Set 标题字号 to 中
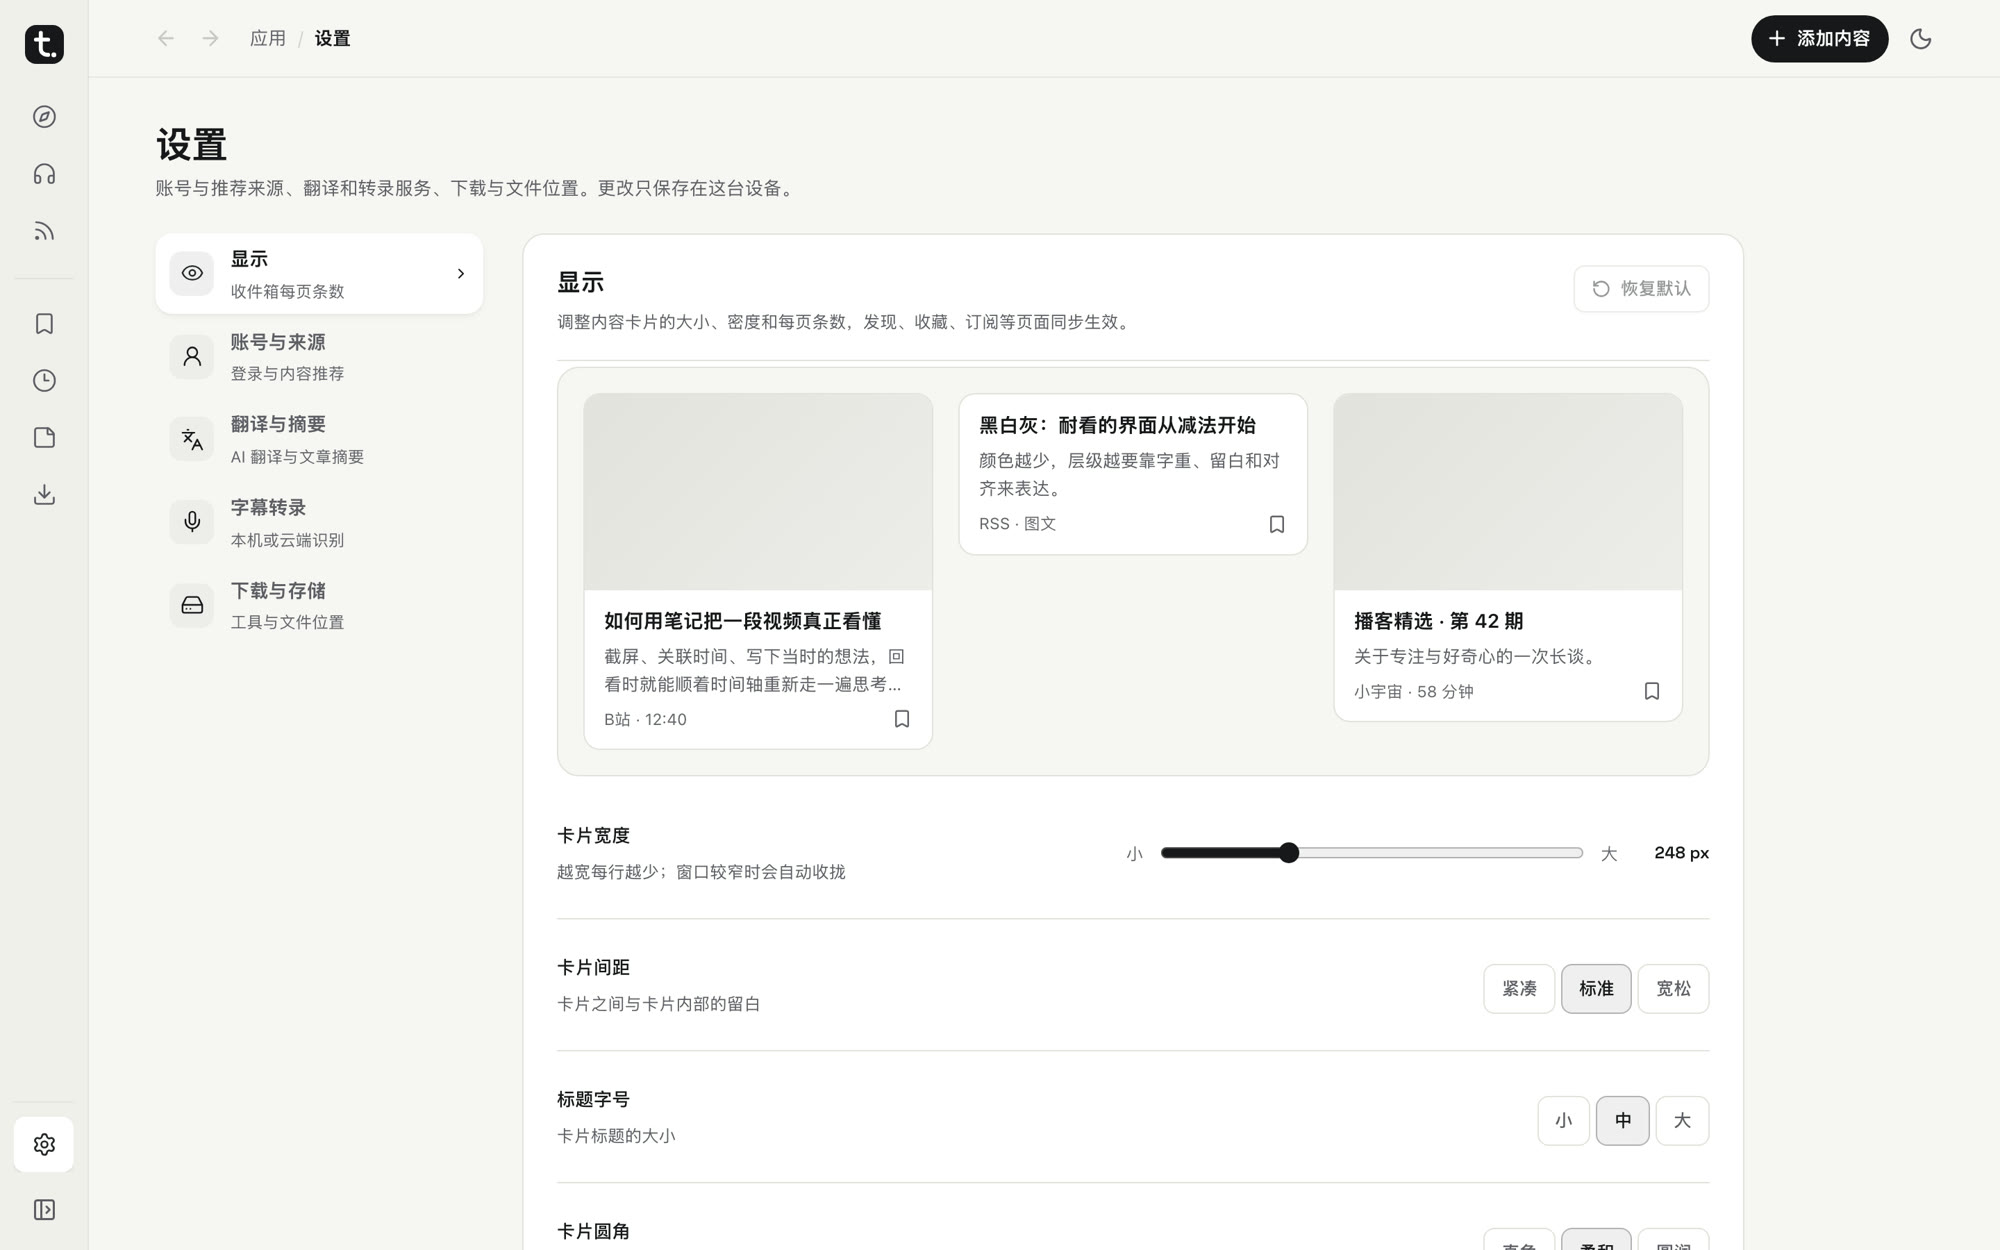The image size is (2000, 1250). coord(1622,1121)
